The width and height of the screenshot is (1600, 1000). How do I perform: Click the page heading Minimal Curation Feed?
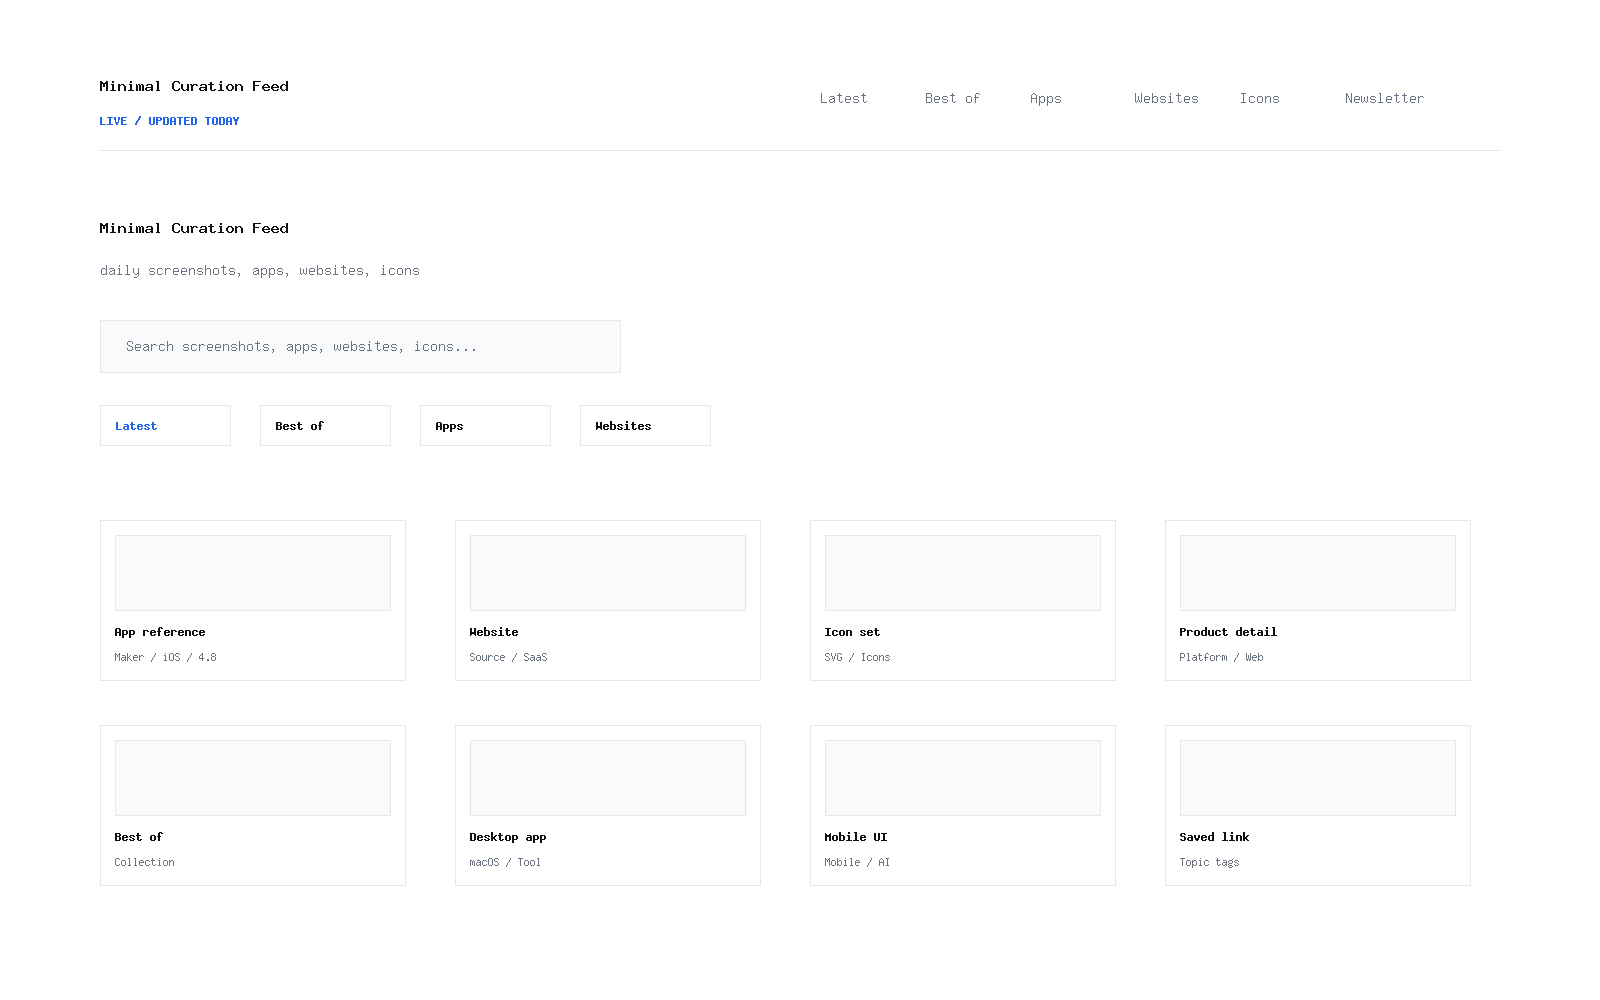194,228
